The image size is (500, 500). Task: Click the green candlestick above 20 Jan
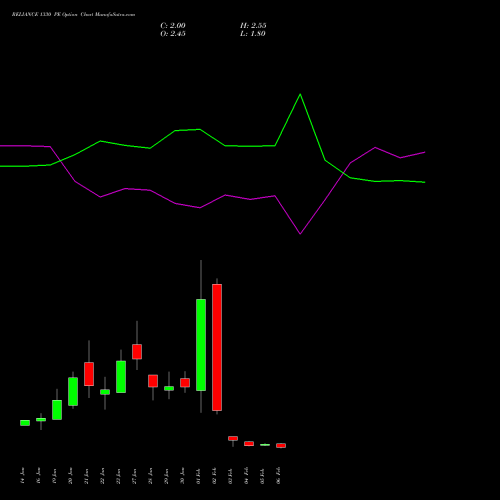[73, 391]
